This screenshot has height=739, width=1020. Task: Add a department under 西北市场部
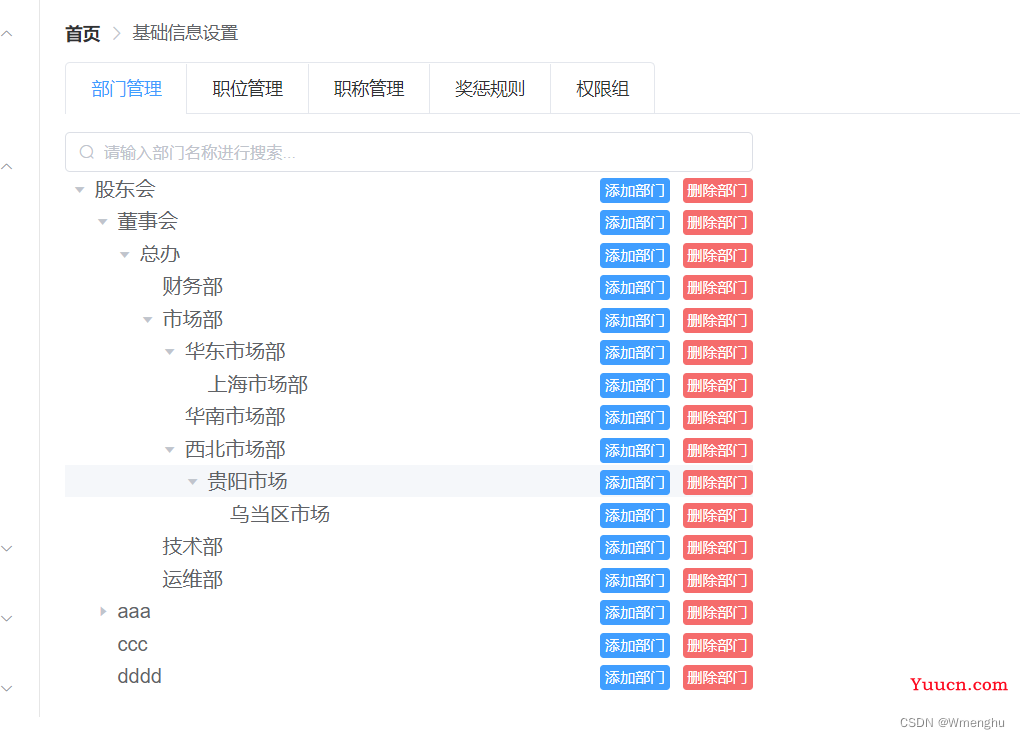click(x=635, y=451)
